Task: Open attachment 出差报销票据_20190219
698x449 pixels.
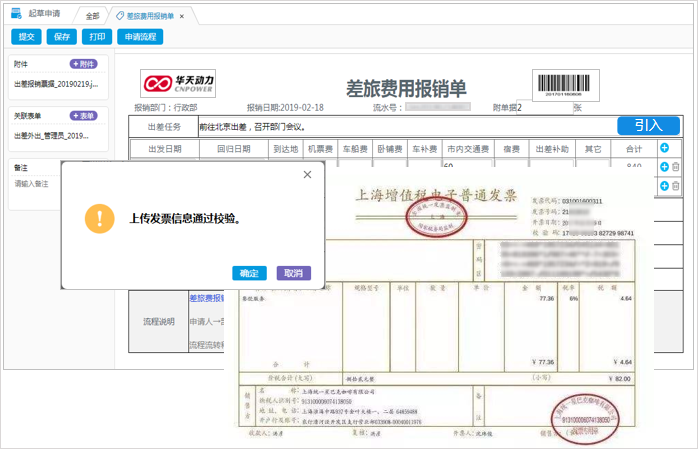Action: (56, 84)
